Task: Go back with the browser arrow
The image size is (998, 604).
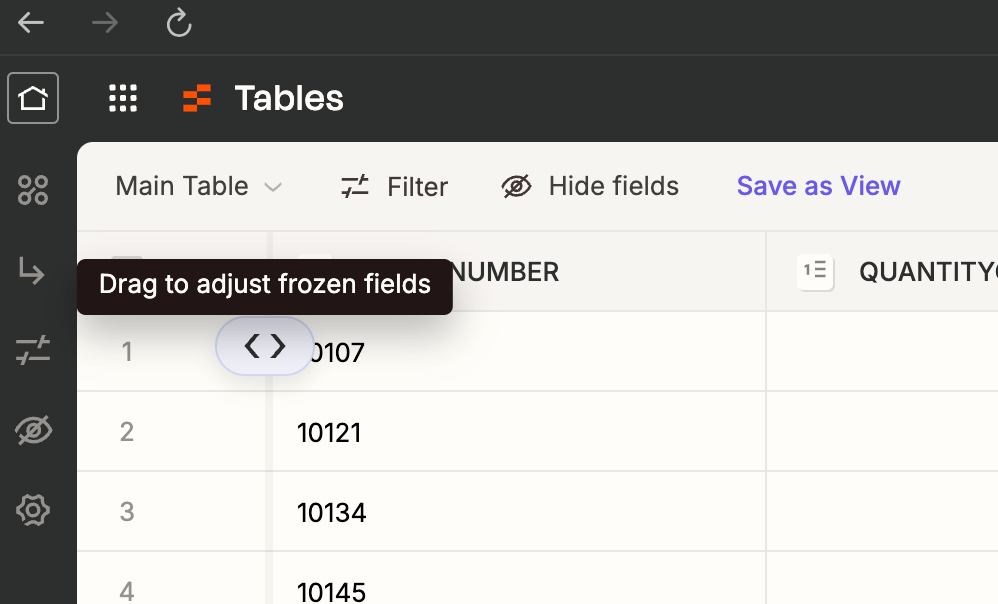Action: point(31,24)
